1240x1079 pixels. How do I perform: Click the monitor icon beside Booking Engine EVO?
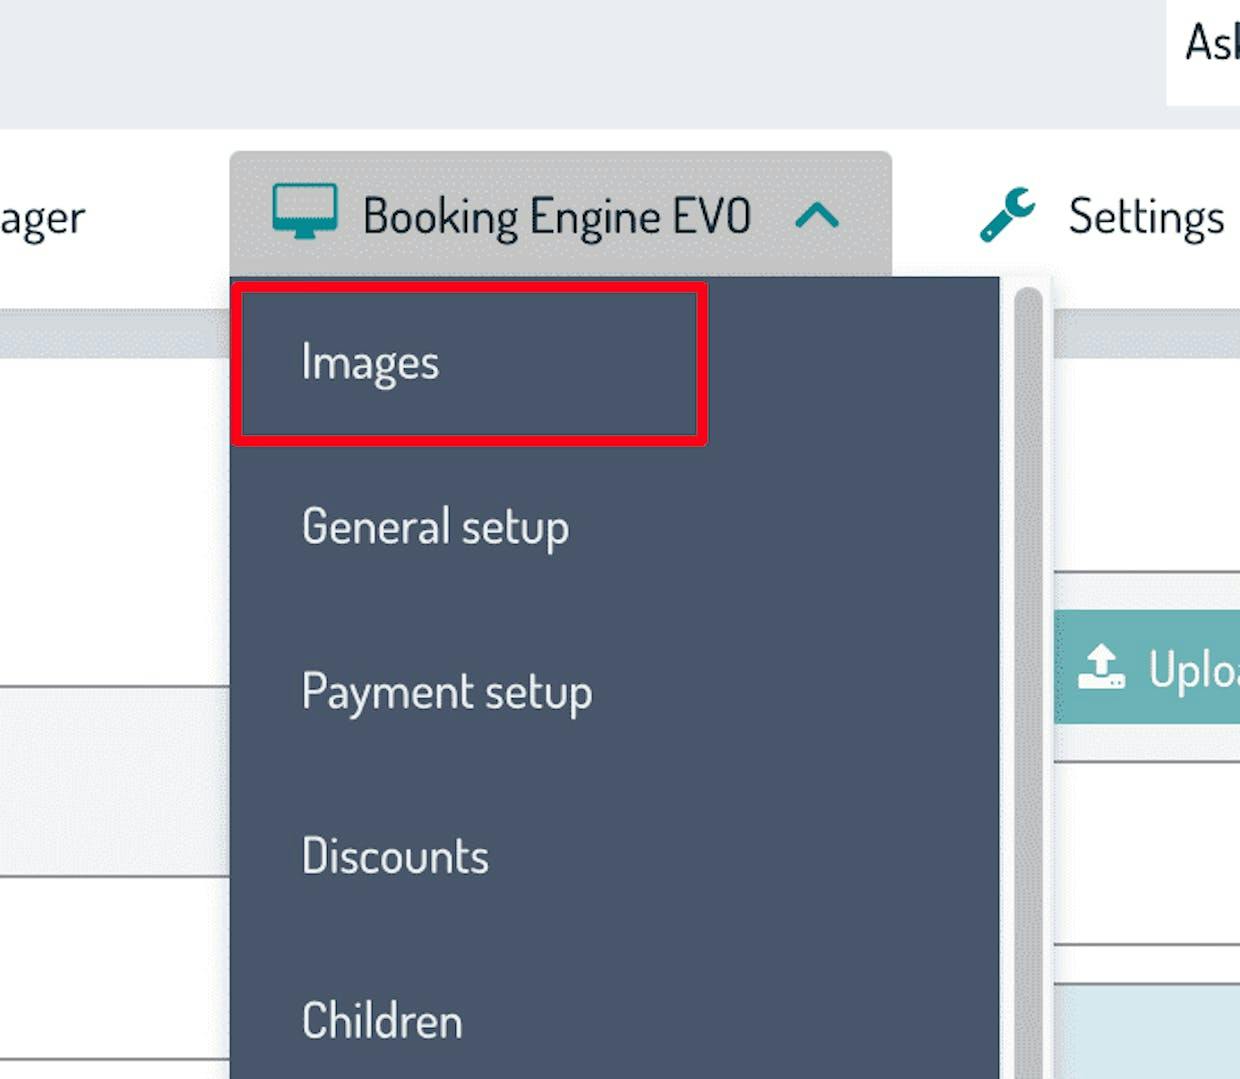click(x=305, y=212)
